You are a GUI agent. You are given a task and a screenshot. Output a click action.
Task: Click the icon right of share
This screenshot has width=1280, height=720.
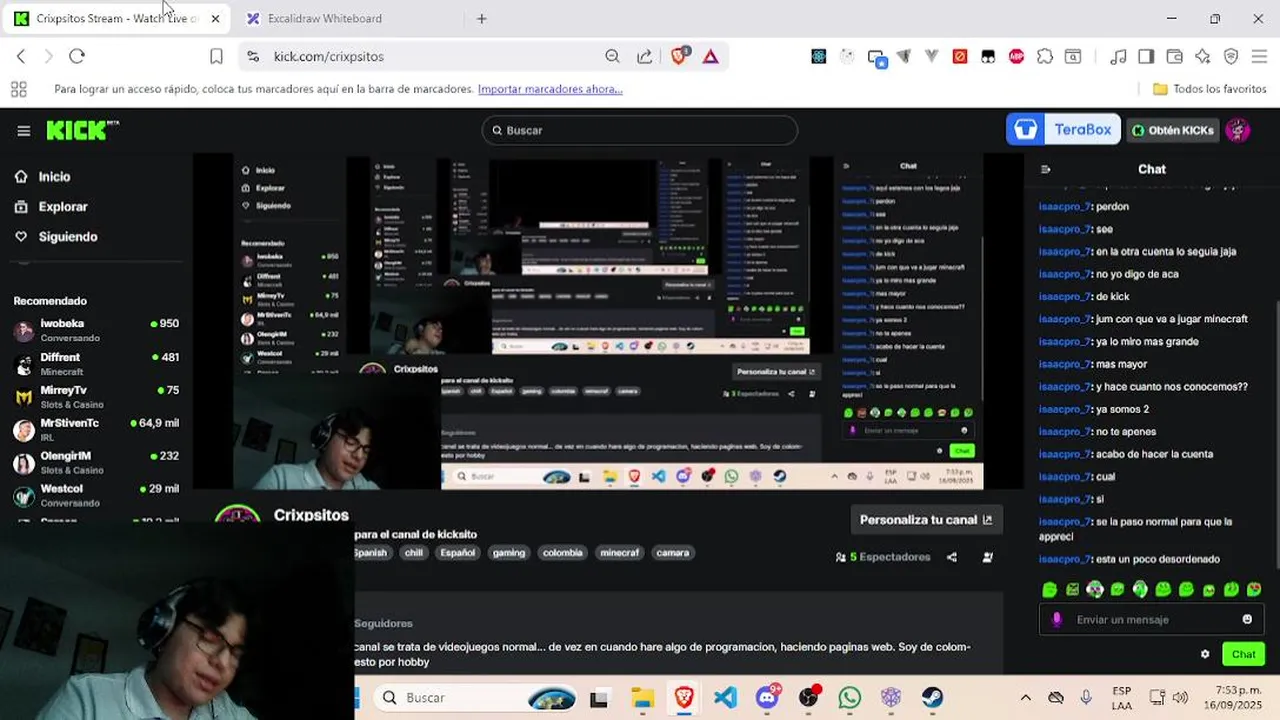pos(988,557)
